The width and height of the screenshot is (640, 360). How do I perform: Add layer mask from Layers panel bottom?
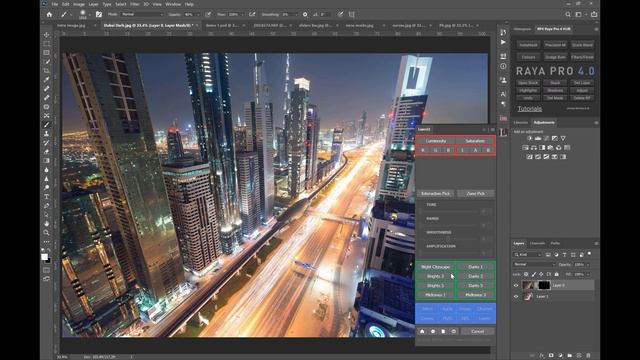(x=551, y=356)
